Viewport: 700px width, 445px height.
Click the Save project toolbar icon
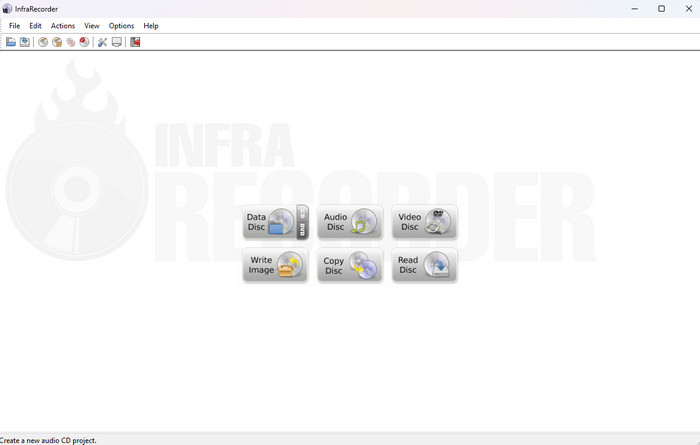tap(25, 42)
